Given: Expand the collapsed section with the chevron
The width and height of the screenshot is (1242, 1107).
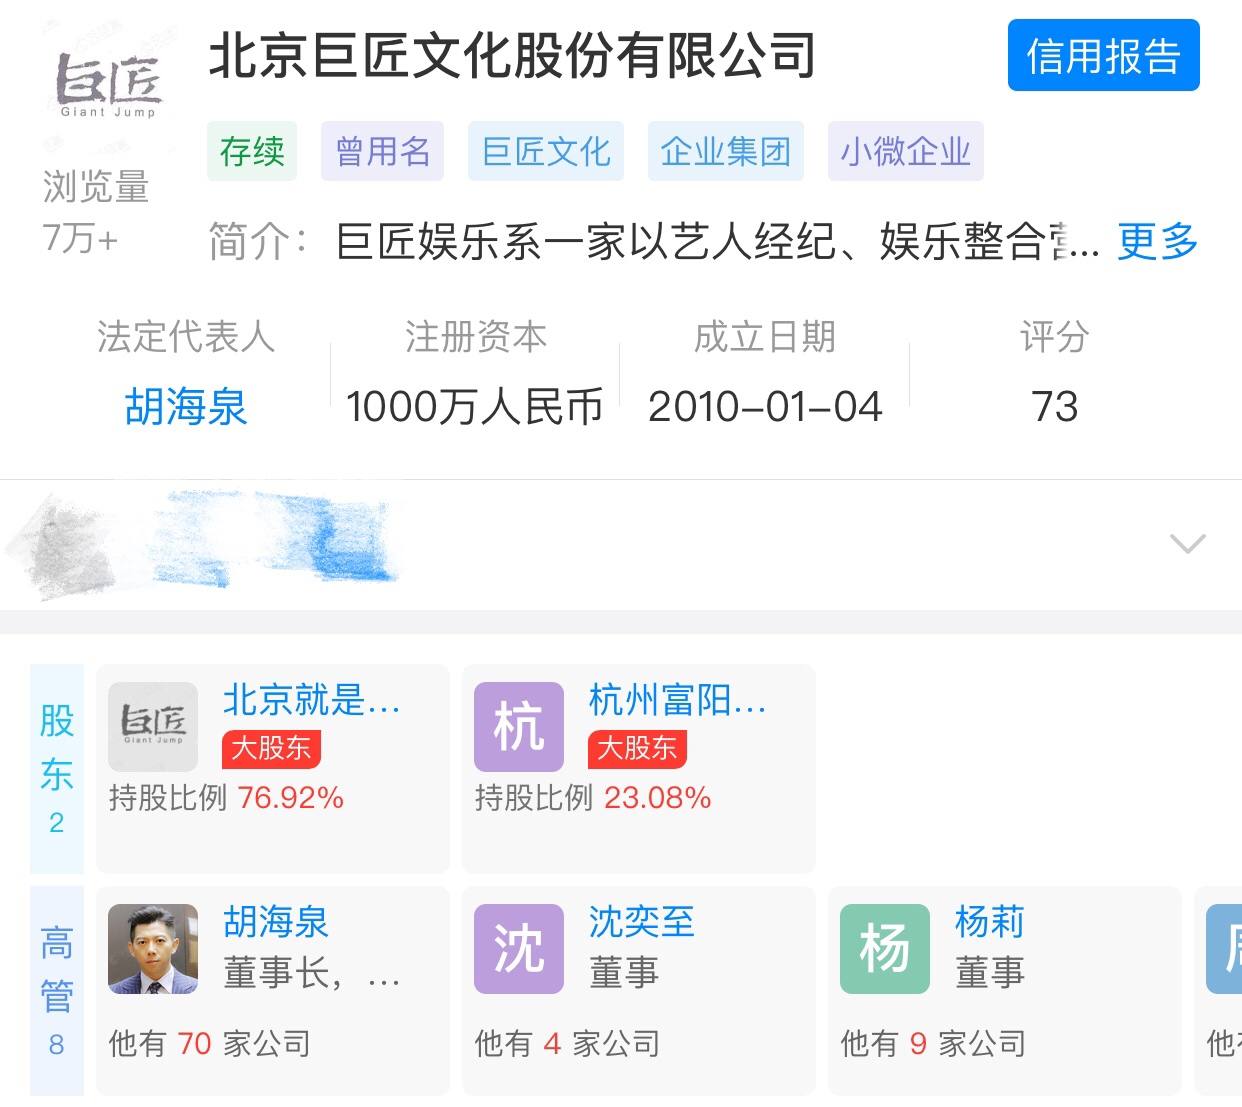Looking at the screenshot, I should click(1186, 543).
